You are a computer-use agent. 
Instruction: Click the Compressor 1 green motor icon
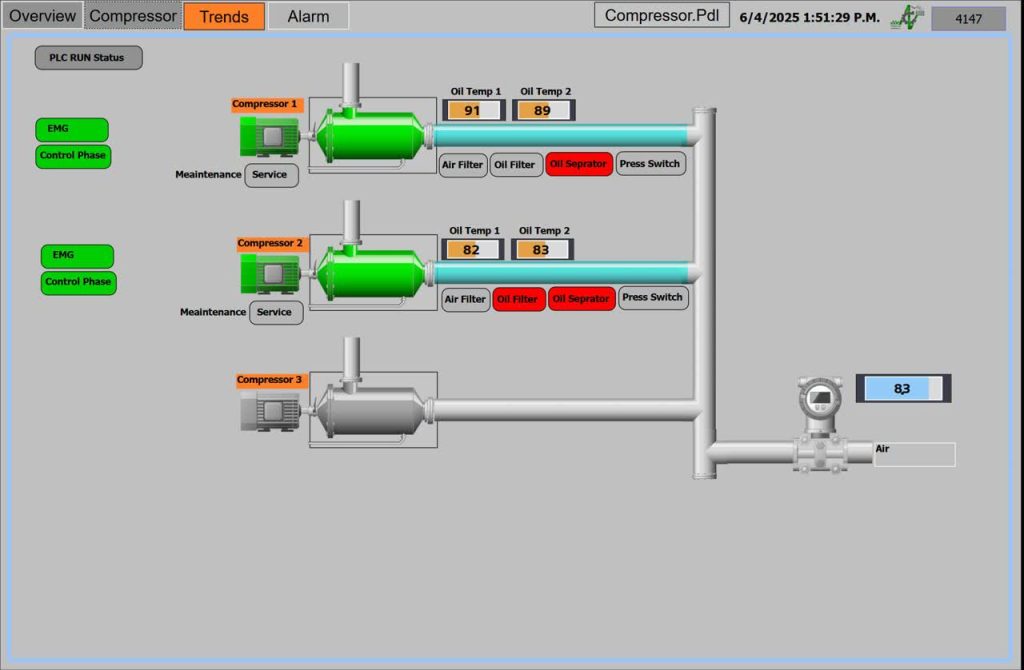(269, 137)
